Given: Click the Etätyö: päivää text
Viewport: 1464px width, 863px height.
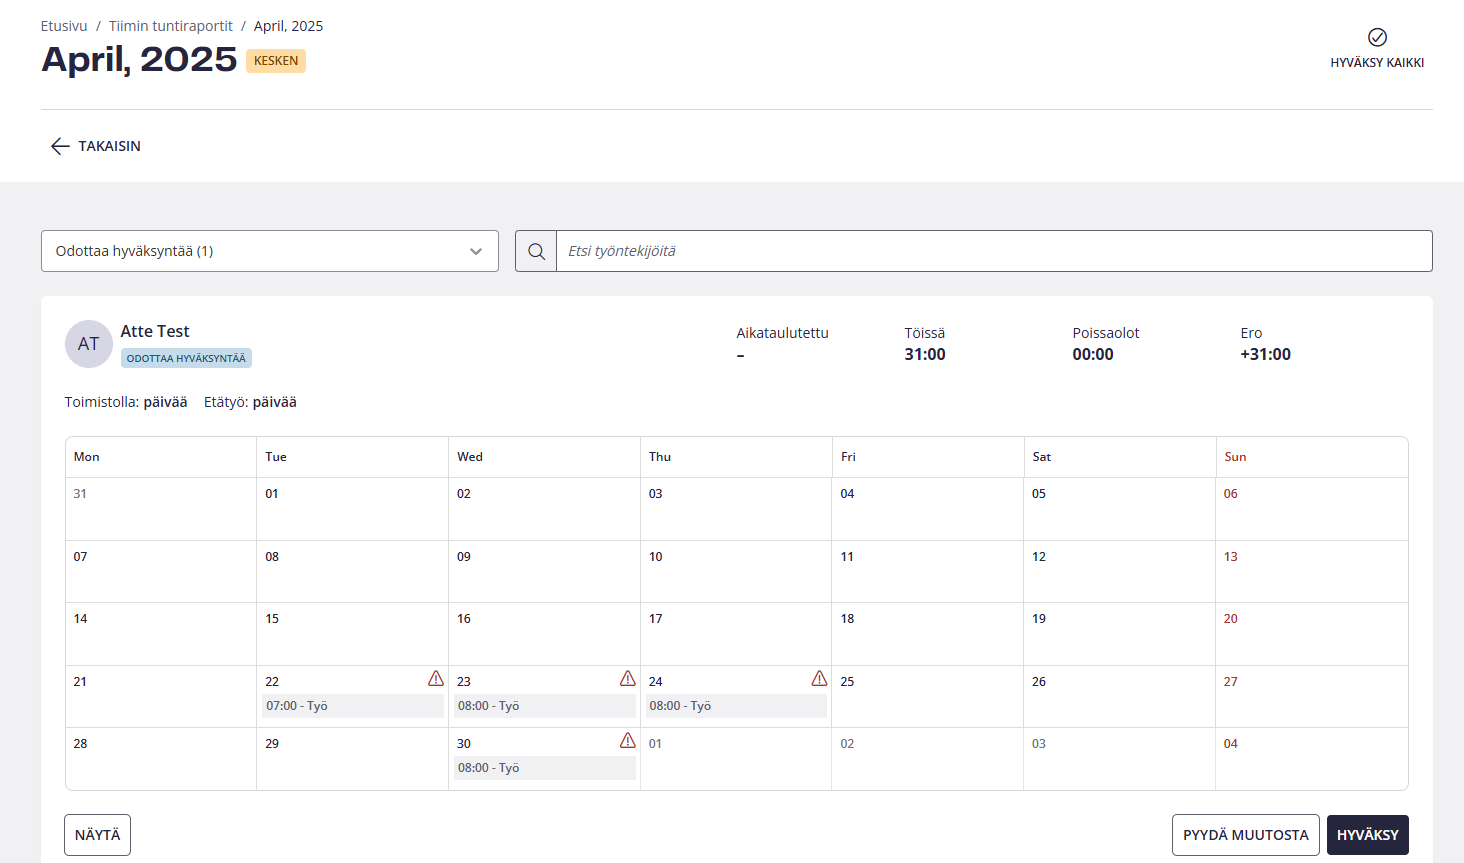Looking at the screenshot, I should 250,402.
